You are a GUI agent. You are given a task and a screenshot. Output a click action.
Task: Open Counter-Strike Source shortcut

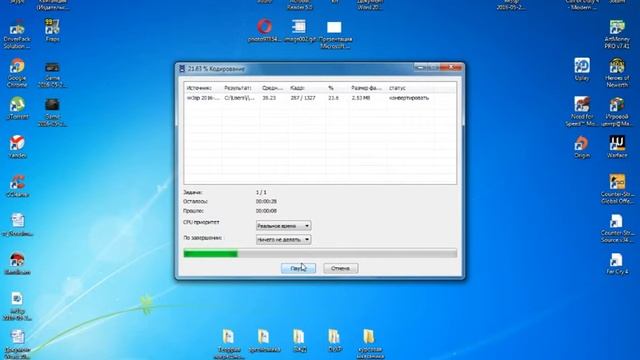coord(617,228)
